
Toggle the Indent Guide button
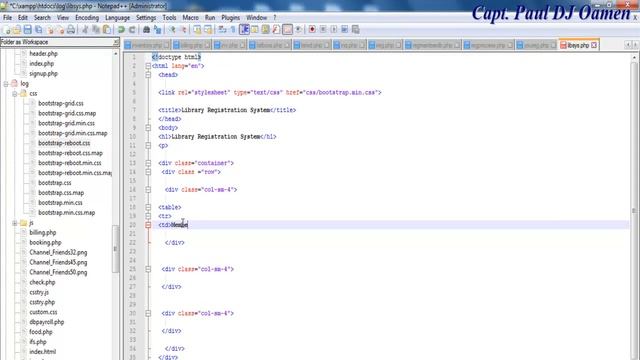[x=244, y=29]
